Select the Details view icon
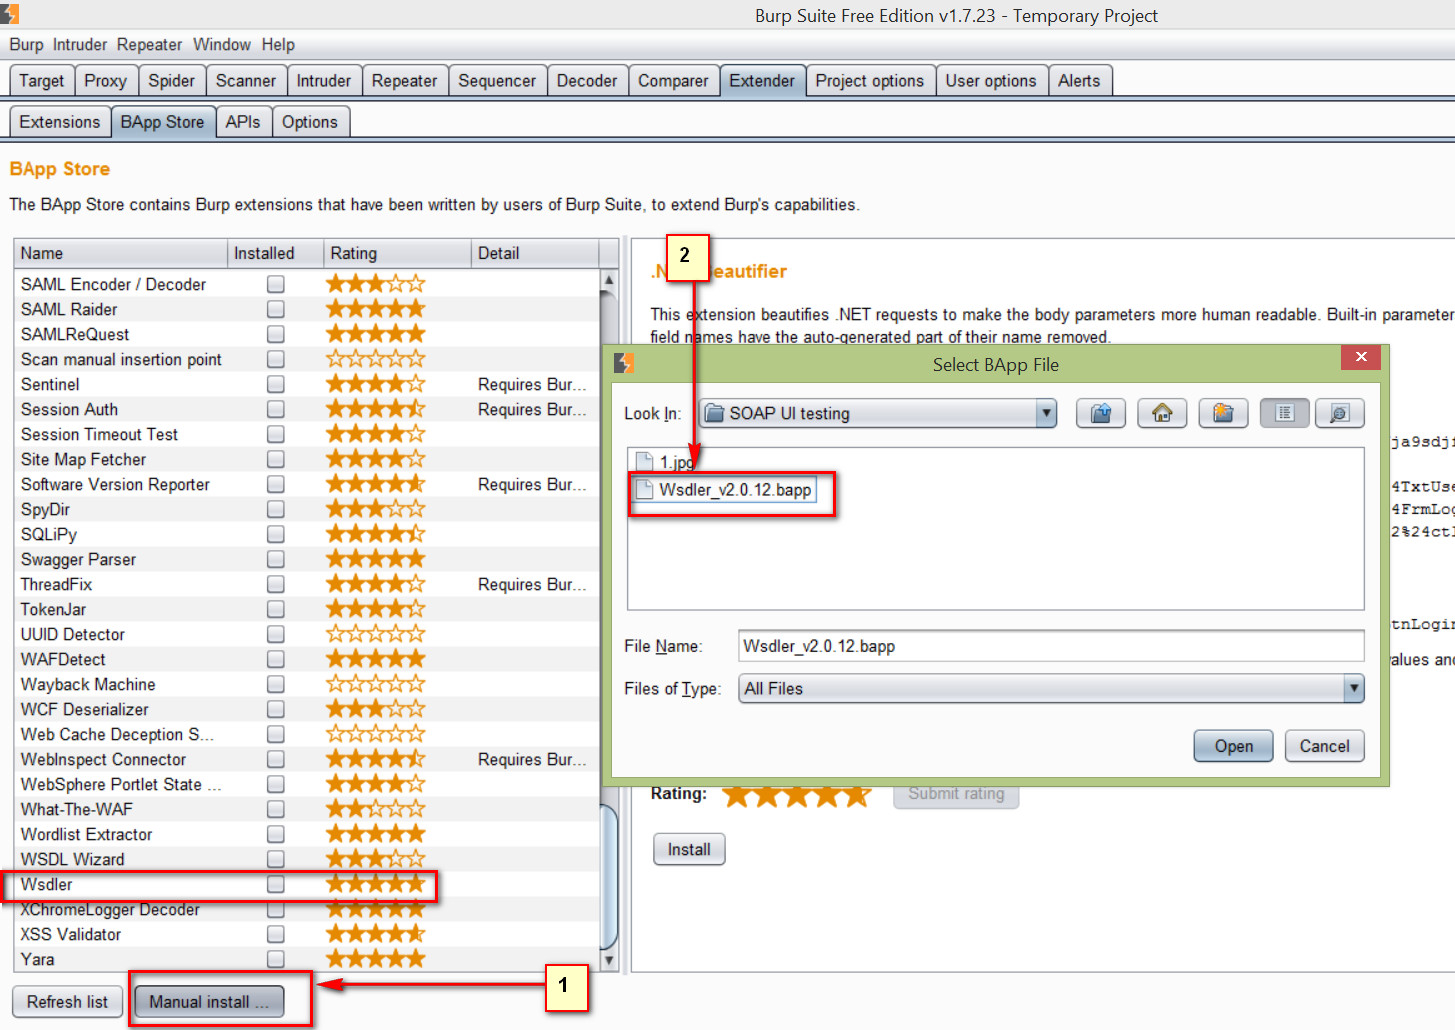The image size is (1455, 1030). [1340, 413]
